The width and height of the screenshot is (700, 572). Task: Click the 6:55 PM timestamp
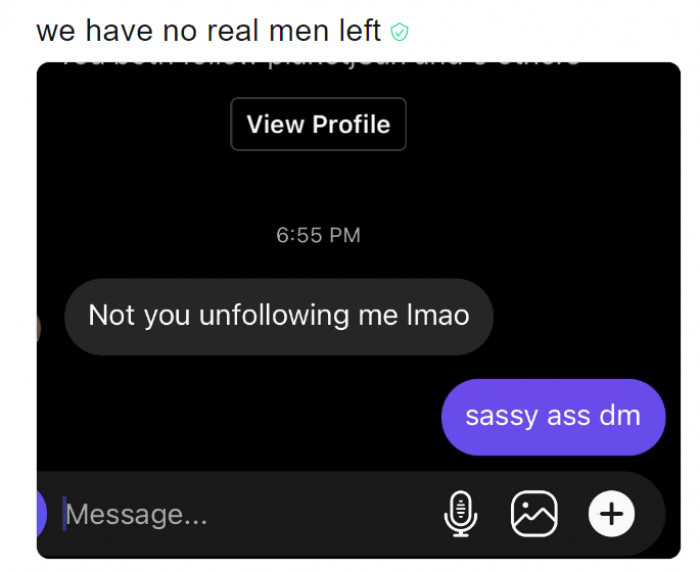(318, 235)
